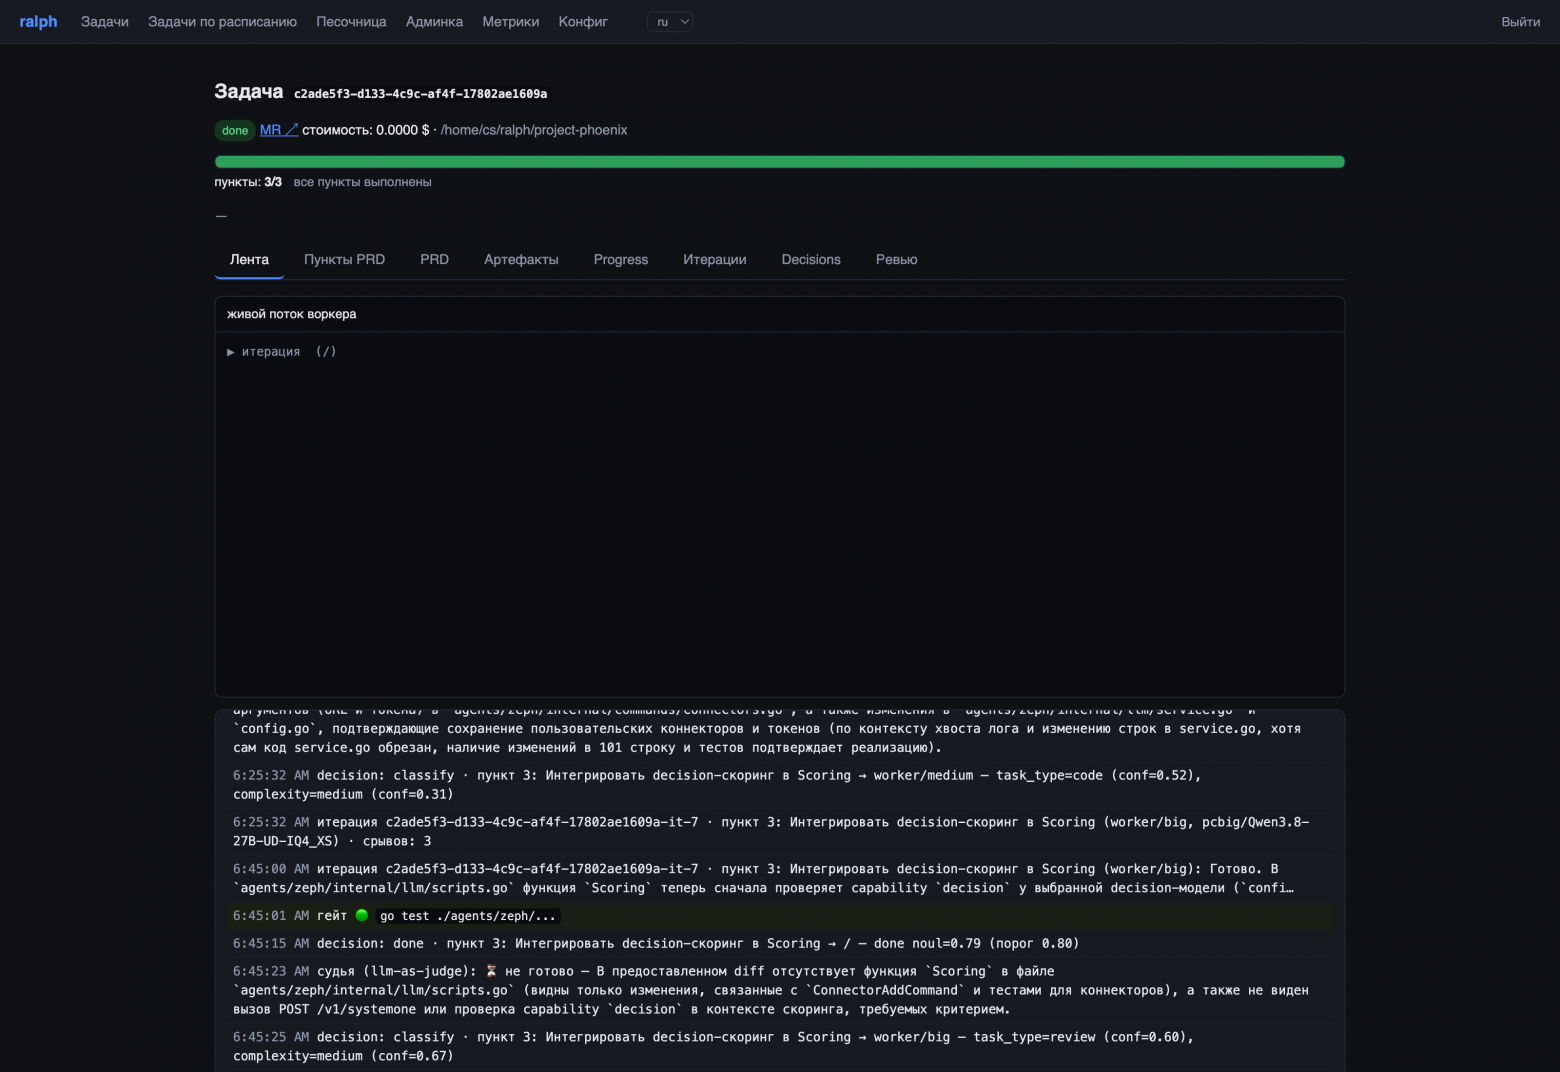Click the стоимость: 0.0000 $ value
The height and width of the screenshot is (1072, 1560).
(x=366, y=130)
